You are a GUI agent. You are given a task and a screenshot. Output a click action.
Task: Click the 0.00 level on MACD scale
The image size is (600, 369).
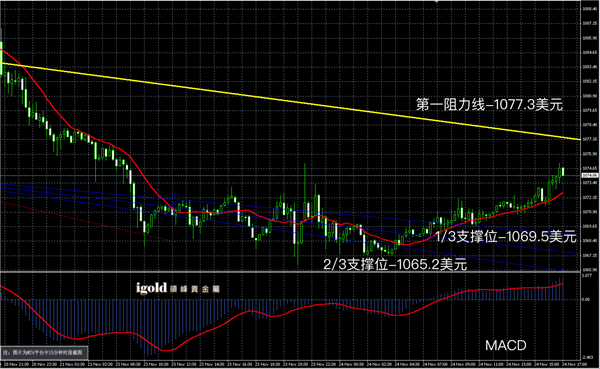(586, 299)
